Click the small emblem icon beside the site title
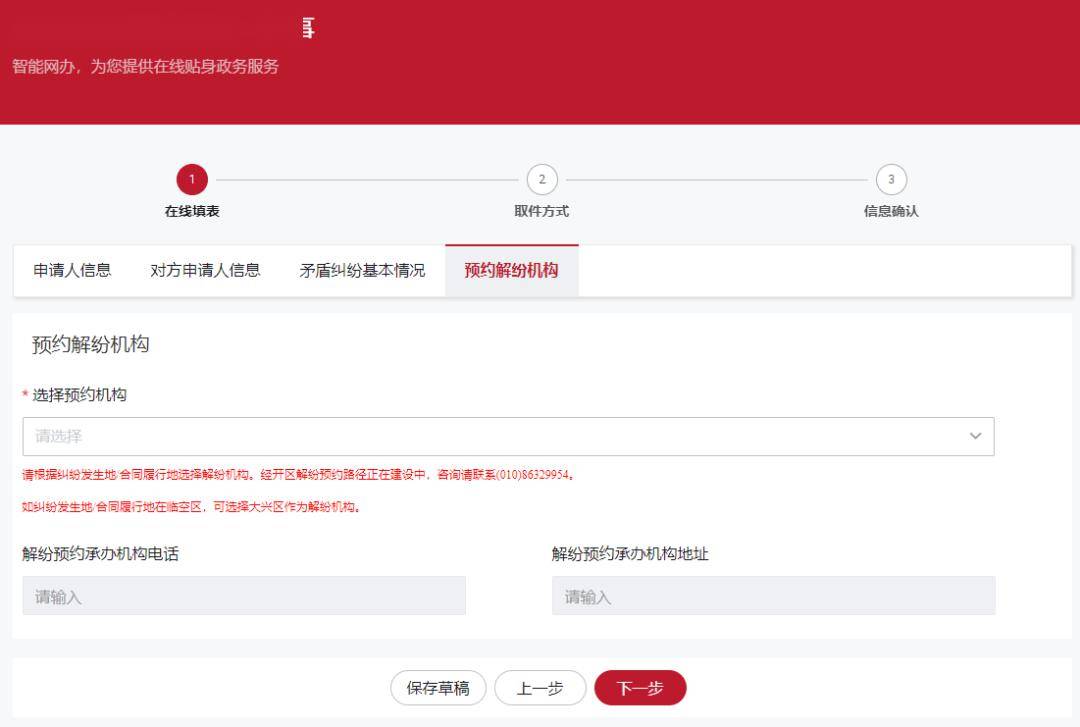 pyautogui.click(x=307, y=27)
